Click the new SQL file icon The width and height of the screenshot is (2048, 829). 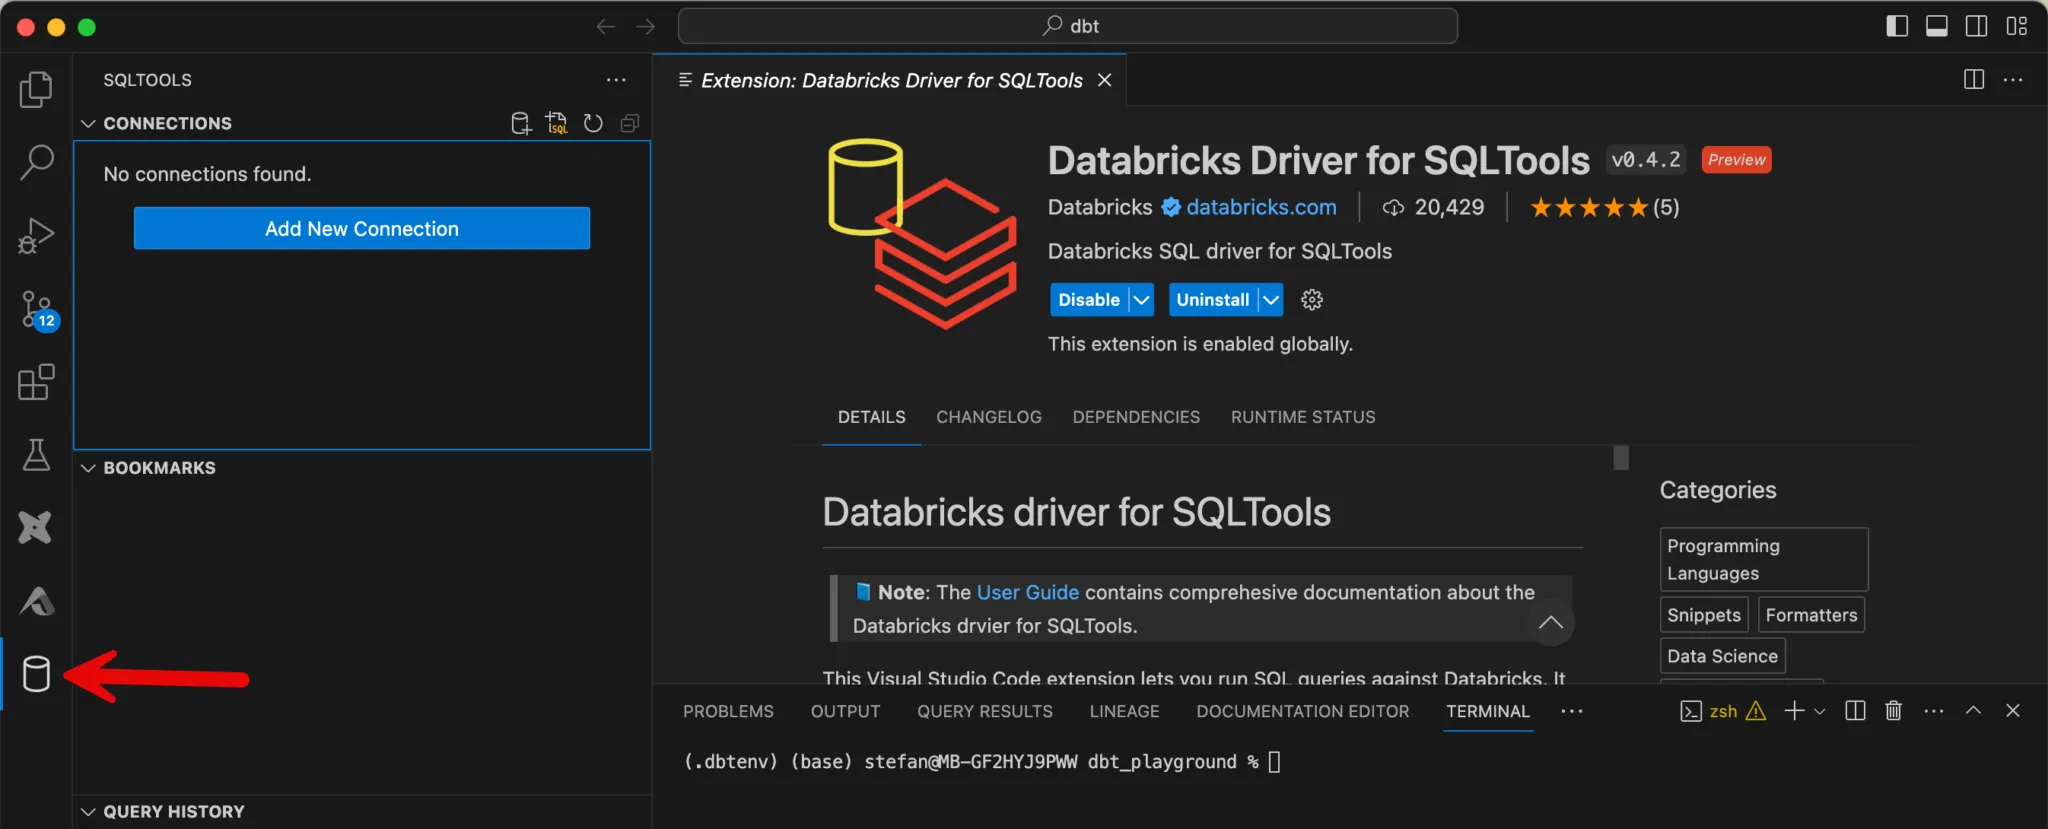coord(556,123)
